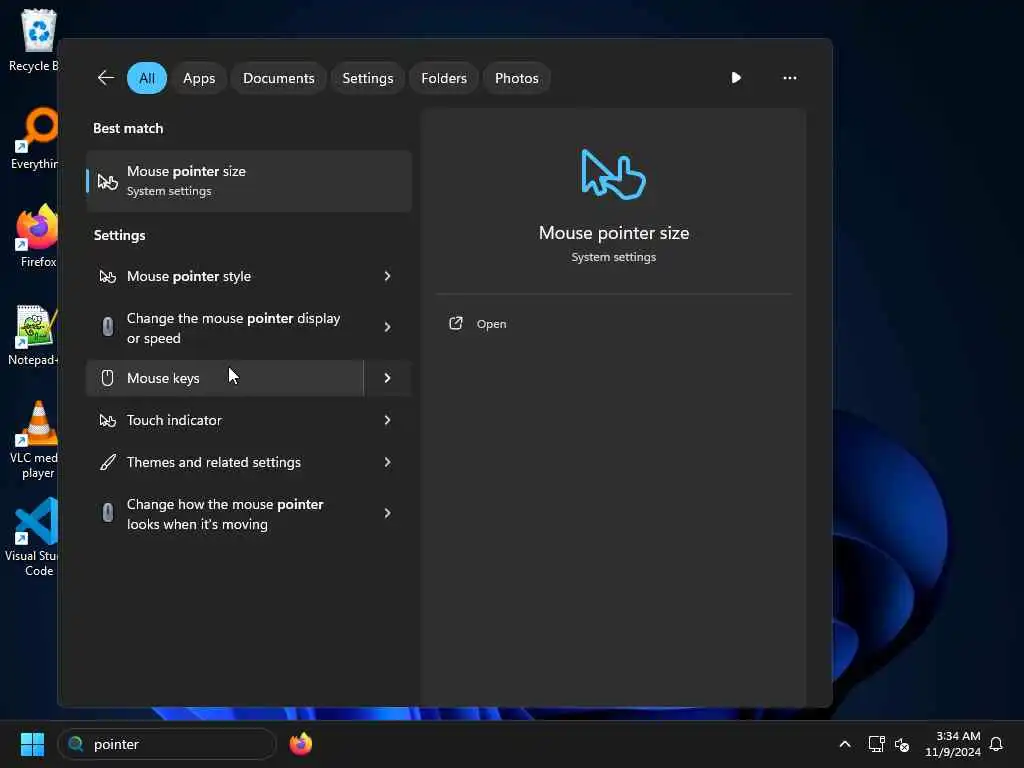Click the Touch indicator pointer icon
Image resolution: width=1024 pixels, height=768 pixels.
[x=107, y=420]
